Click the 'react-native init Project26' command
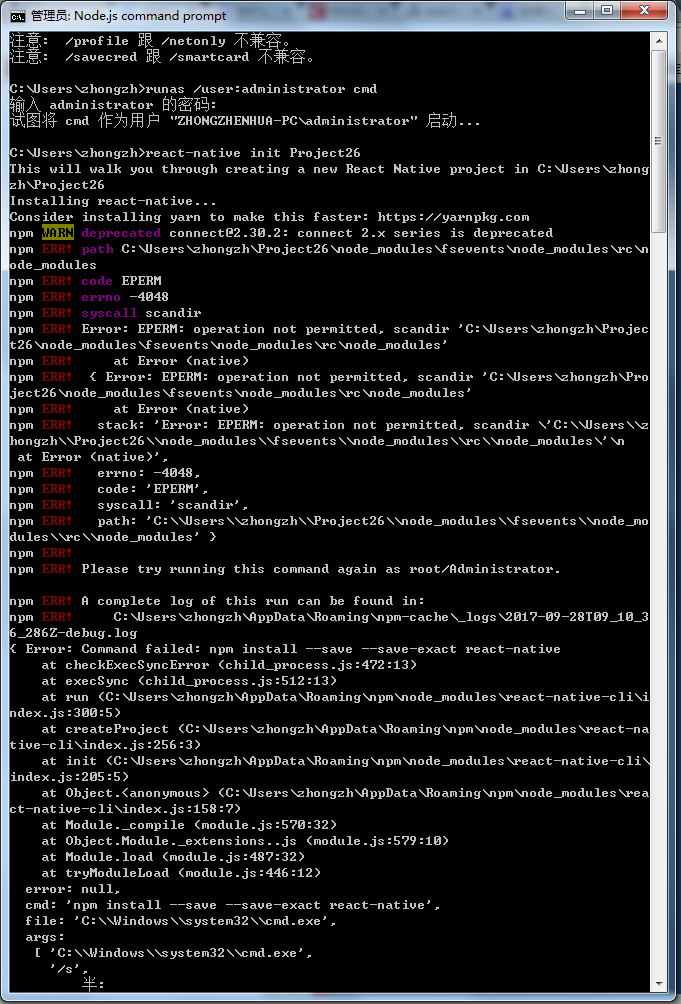 186,153
